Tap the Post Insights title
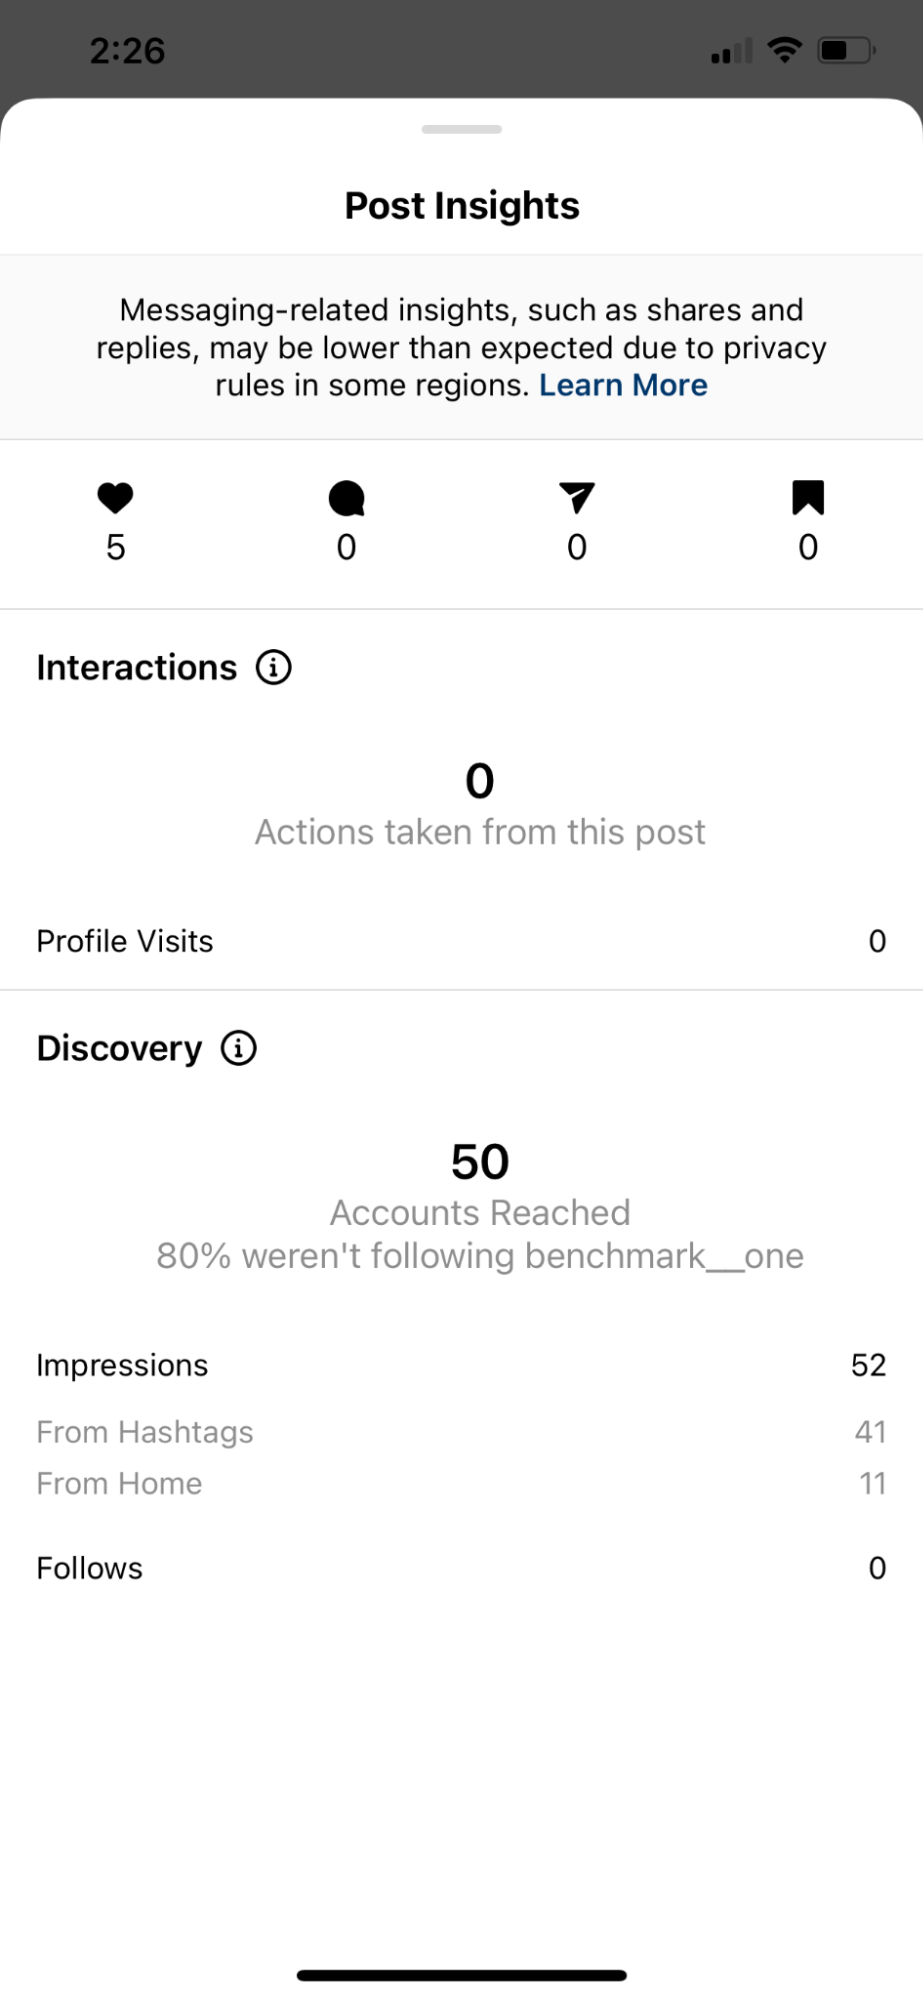Screen dimensions: 924x1999 (462, 206)
